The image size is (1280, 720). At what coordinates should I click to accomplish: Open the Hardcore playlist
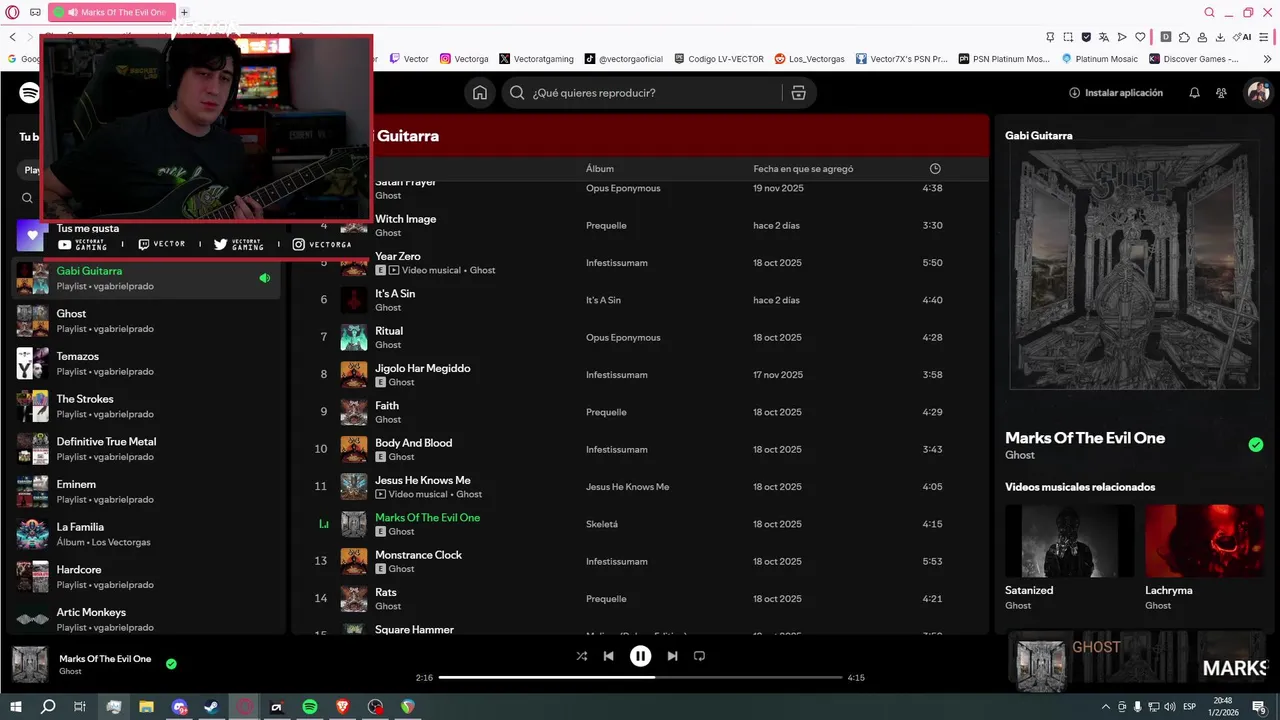[x=146, y=577]
